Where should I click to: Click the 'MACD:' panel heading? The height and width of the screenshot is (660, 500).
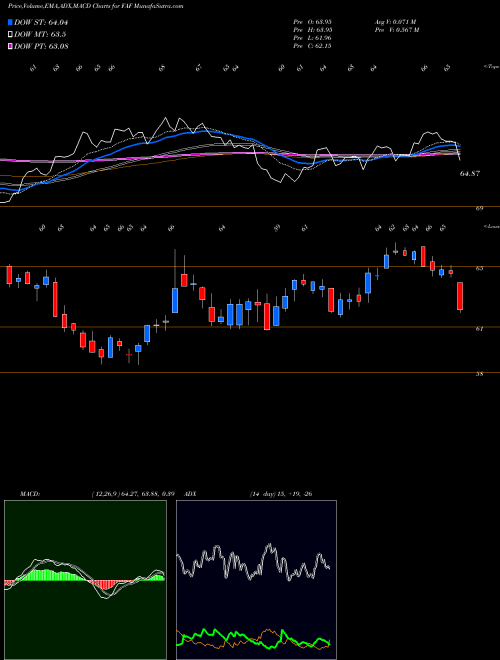coord(30,494)
